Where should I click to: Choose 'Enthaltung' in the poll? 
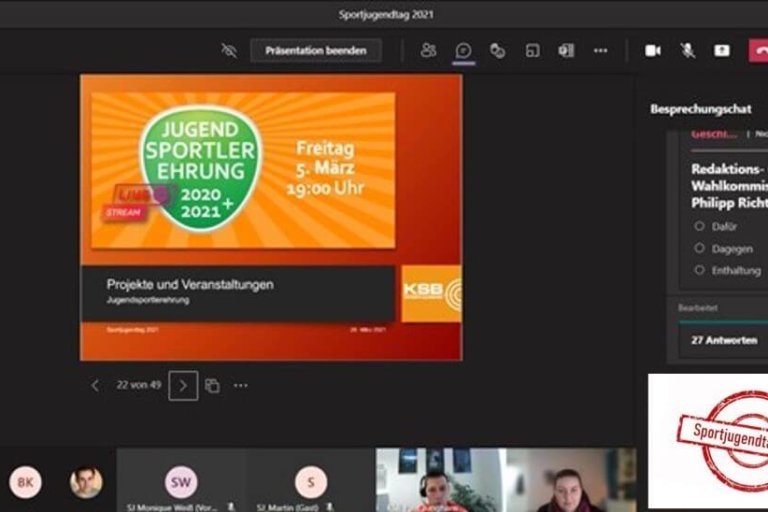[x=699, y=270]
